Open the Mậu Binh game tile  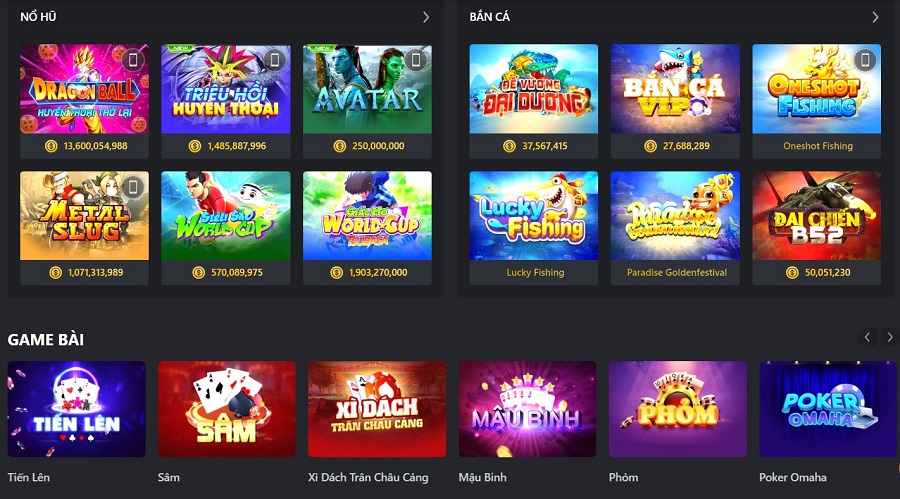pos(527,409)
